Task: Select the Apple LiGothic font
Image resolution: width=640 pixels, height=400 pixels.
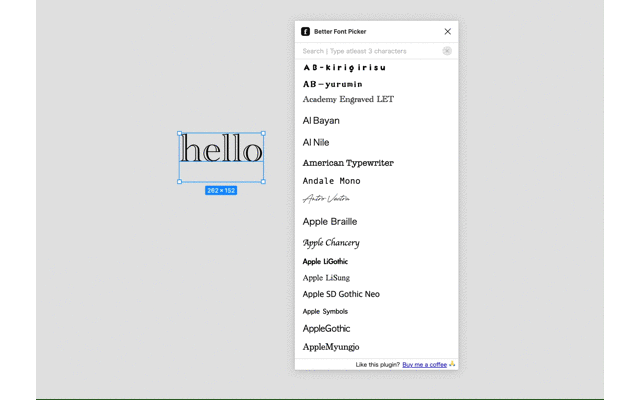Action: [325, 261]
